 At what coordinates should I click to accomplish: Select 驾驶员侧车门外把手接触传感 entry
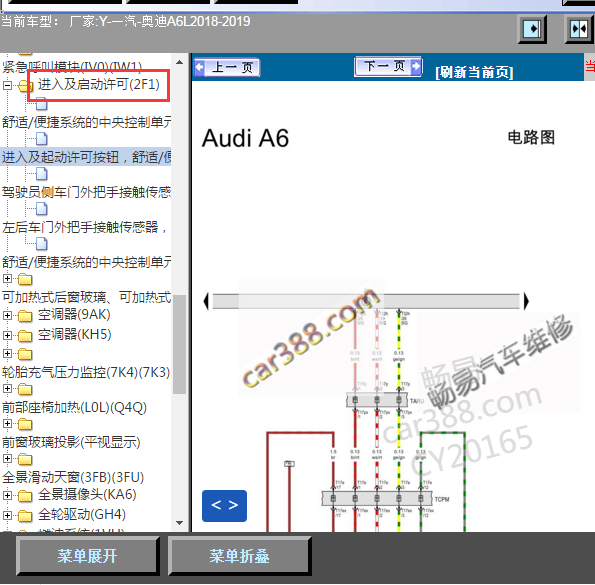point(87,192)
